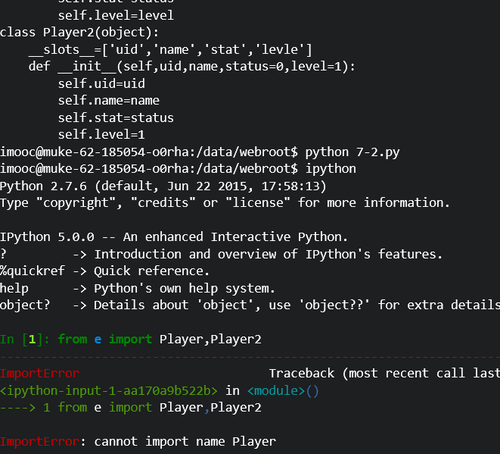The width and height of the screenshot is (500, 454).
Task: Click the 'self.uid=uid' assignment
Action: click(101, 84)
